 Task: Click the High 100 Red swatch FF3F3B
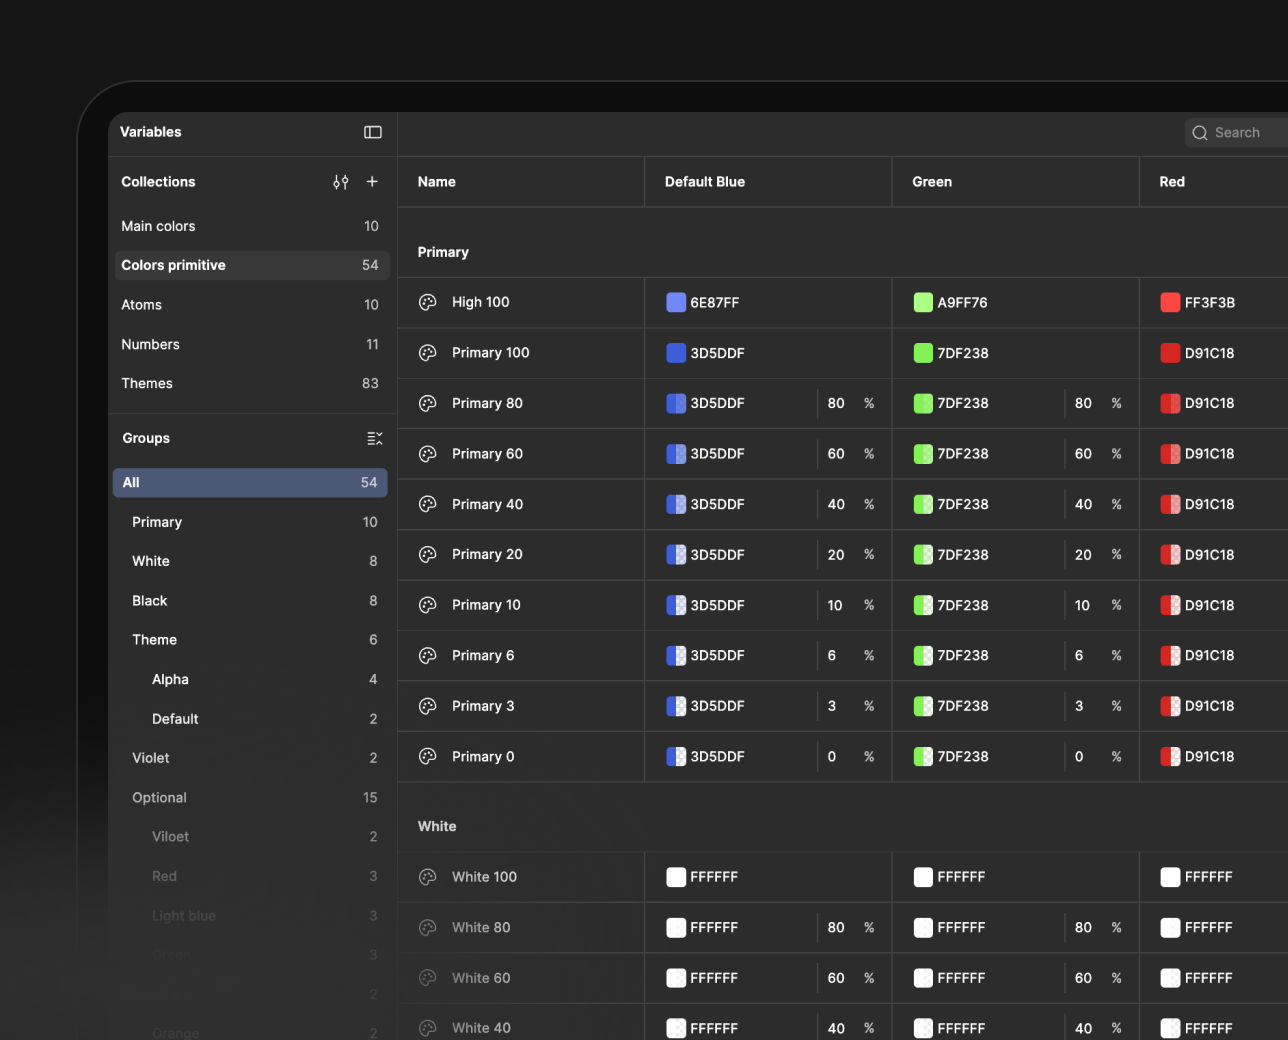[1170, 302]
